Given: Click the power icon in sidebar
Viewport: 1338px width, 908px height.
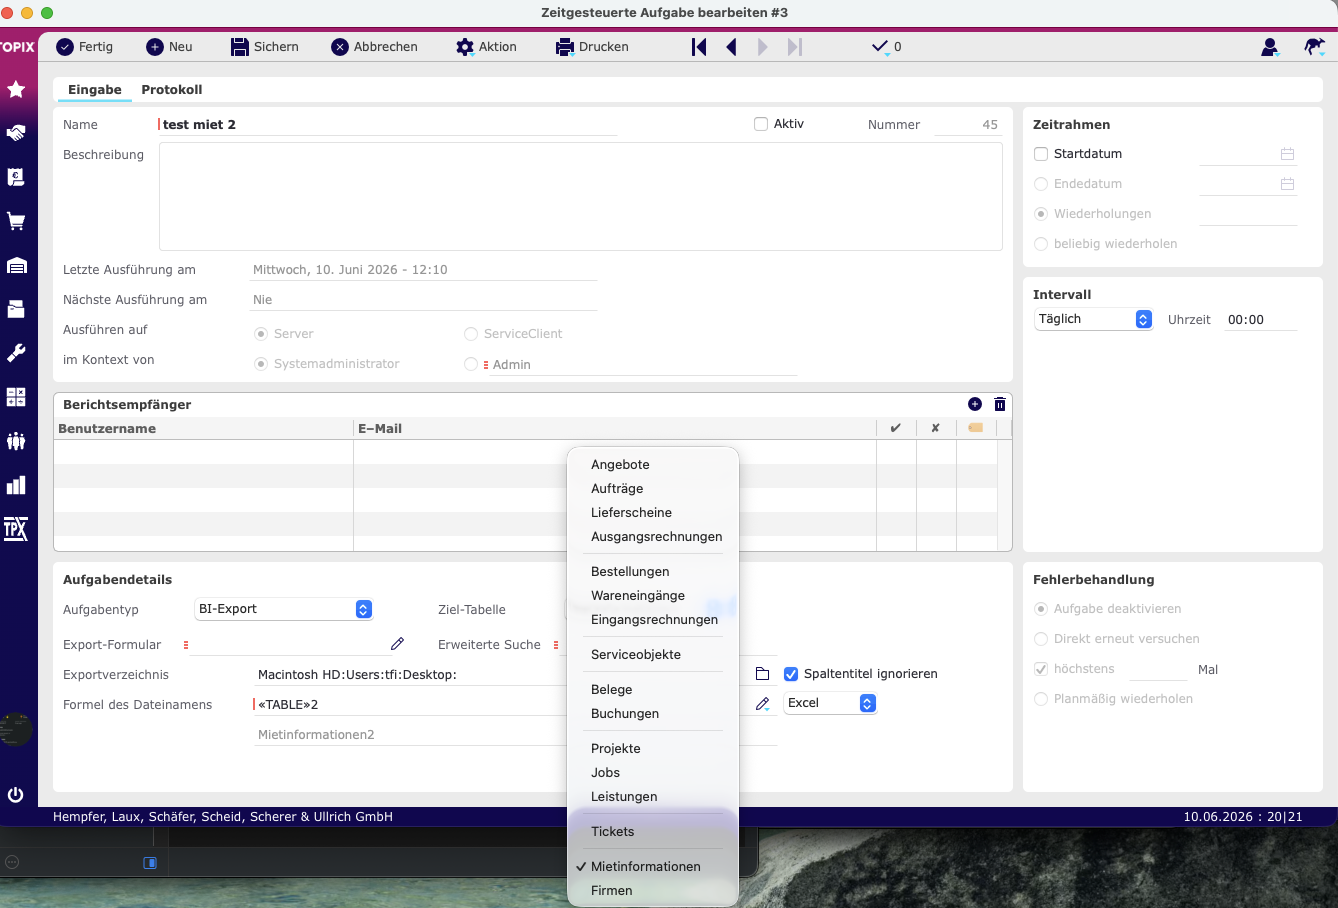Looking at the screenshot, I should pos(16,795).
